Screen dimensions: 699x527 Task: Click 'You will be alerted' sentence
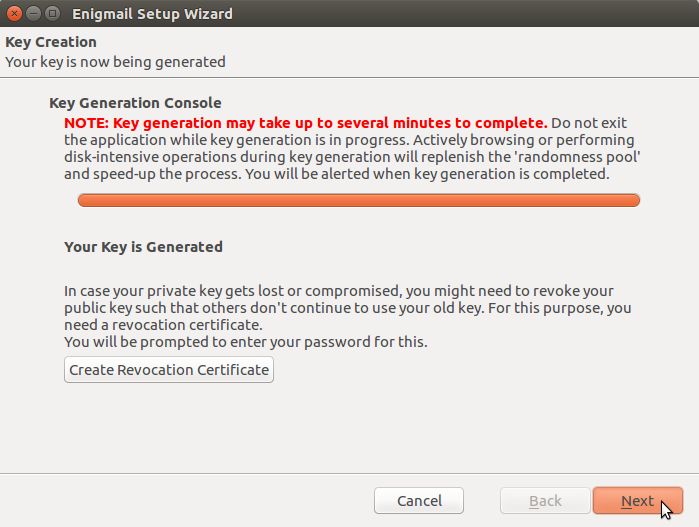tap(427, 174)
